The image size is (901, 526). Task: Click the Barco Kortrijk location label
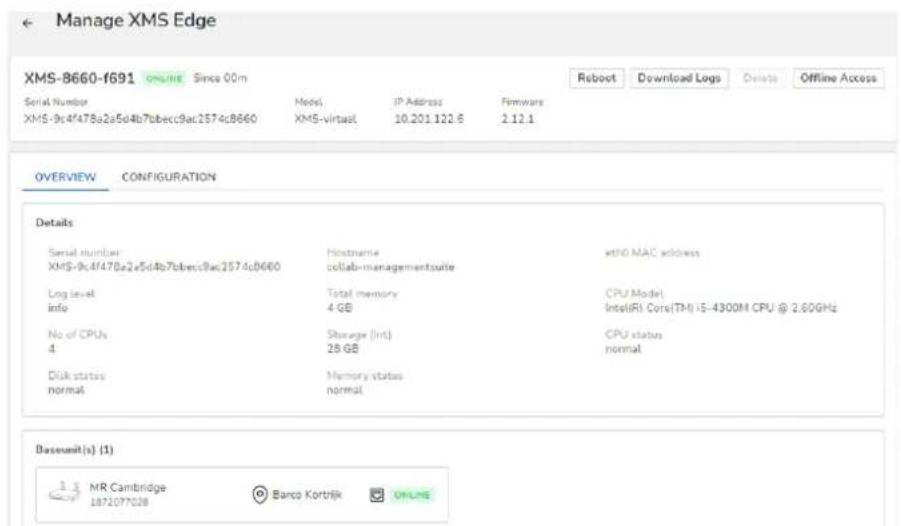click(307, 494)
